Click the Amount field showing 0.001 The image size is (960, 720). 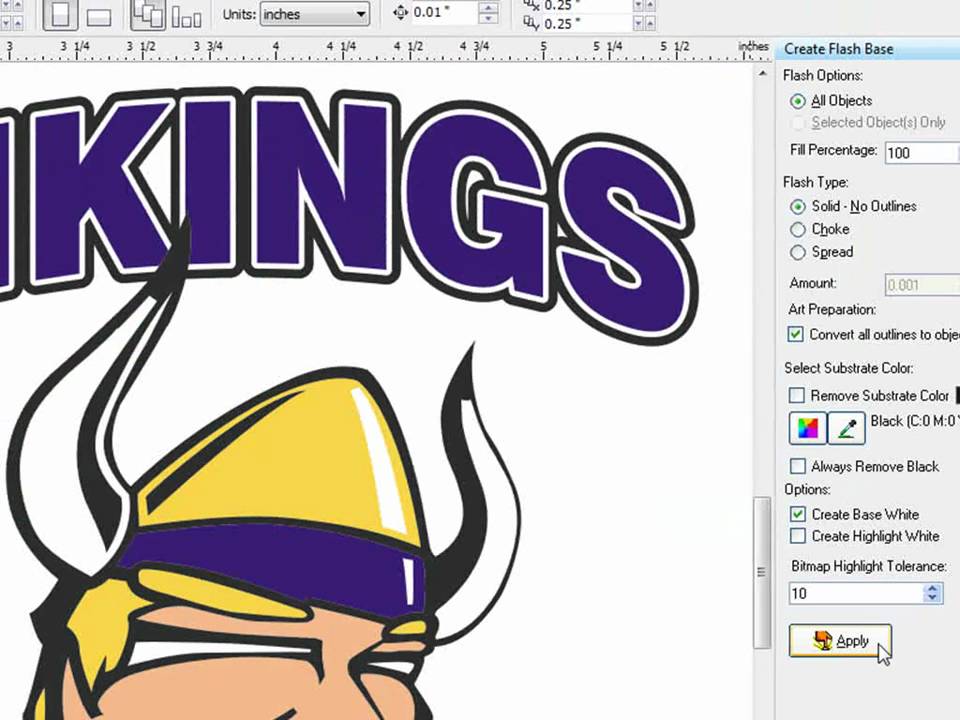pyautogui.click(x=922, y=285)
